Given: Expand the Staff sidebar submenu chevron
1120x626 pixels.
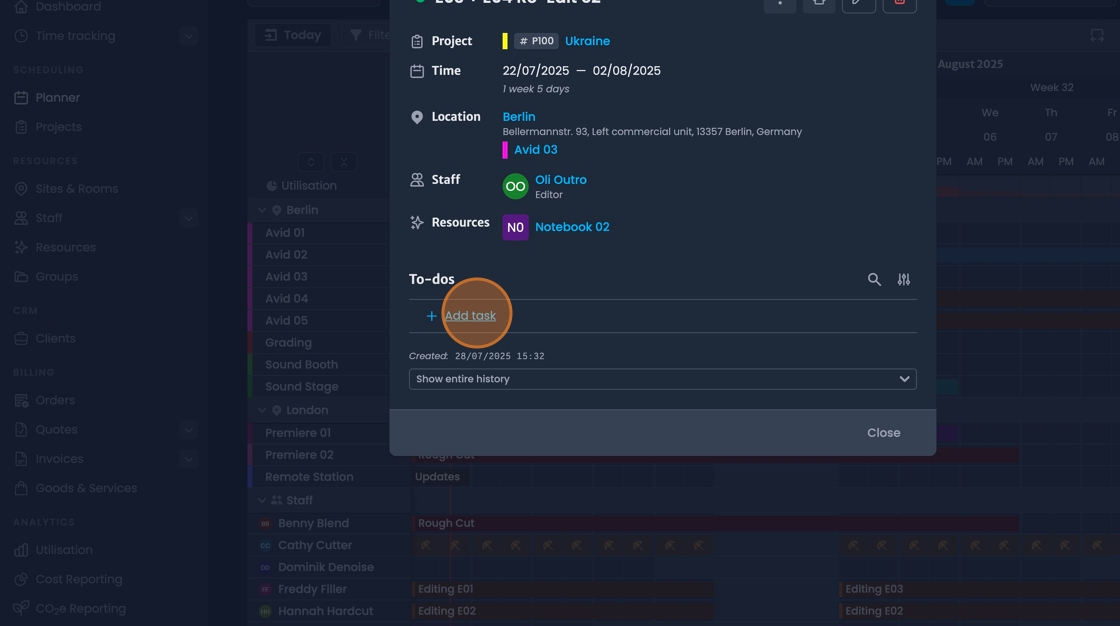Looking at the screenshot, I should point(190,217).
